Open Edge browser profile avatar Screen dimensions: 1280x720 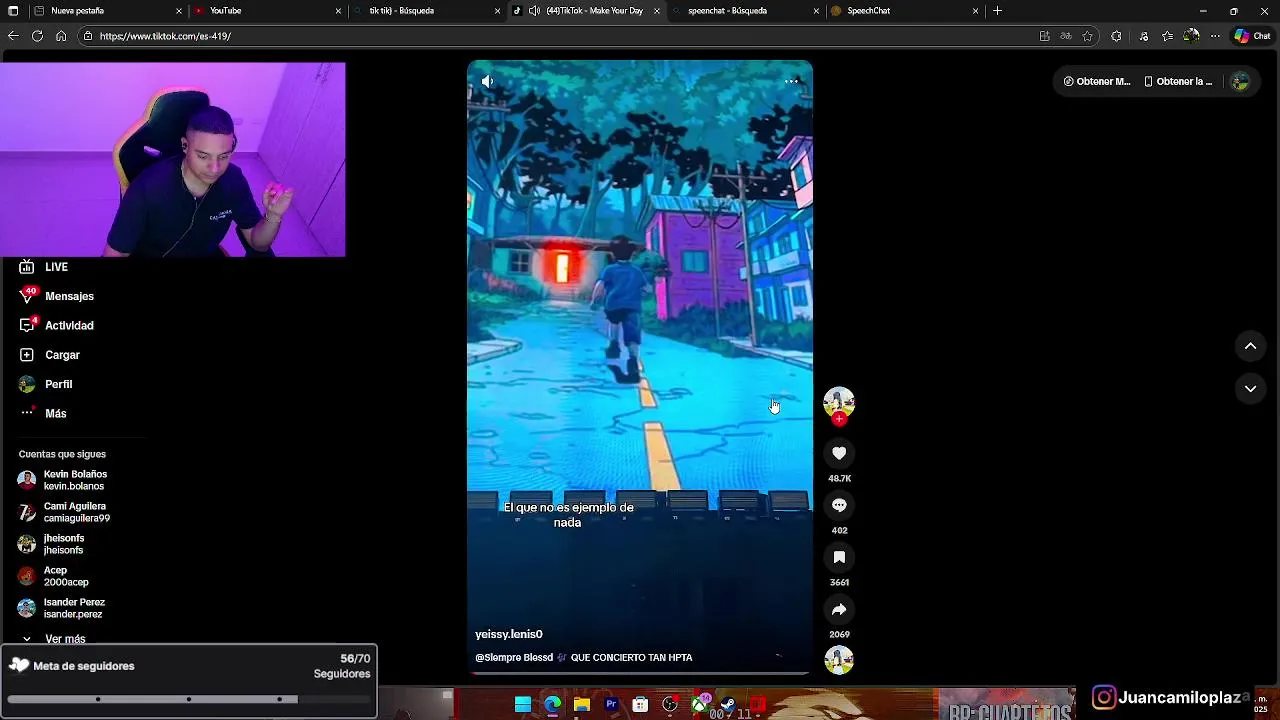pyautogui.click(x=1191, y=36)
